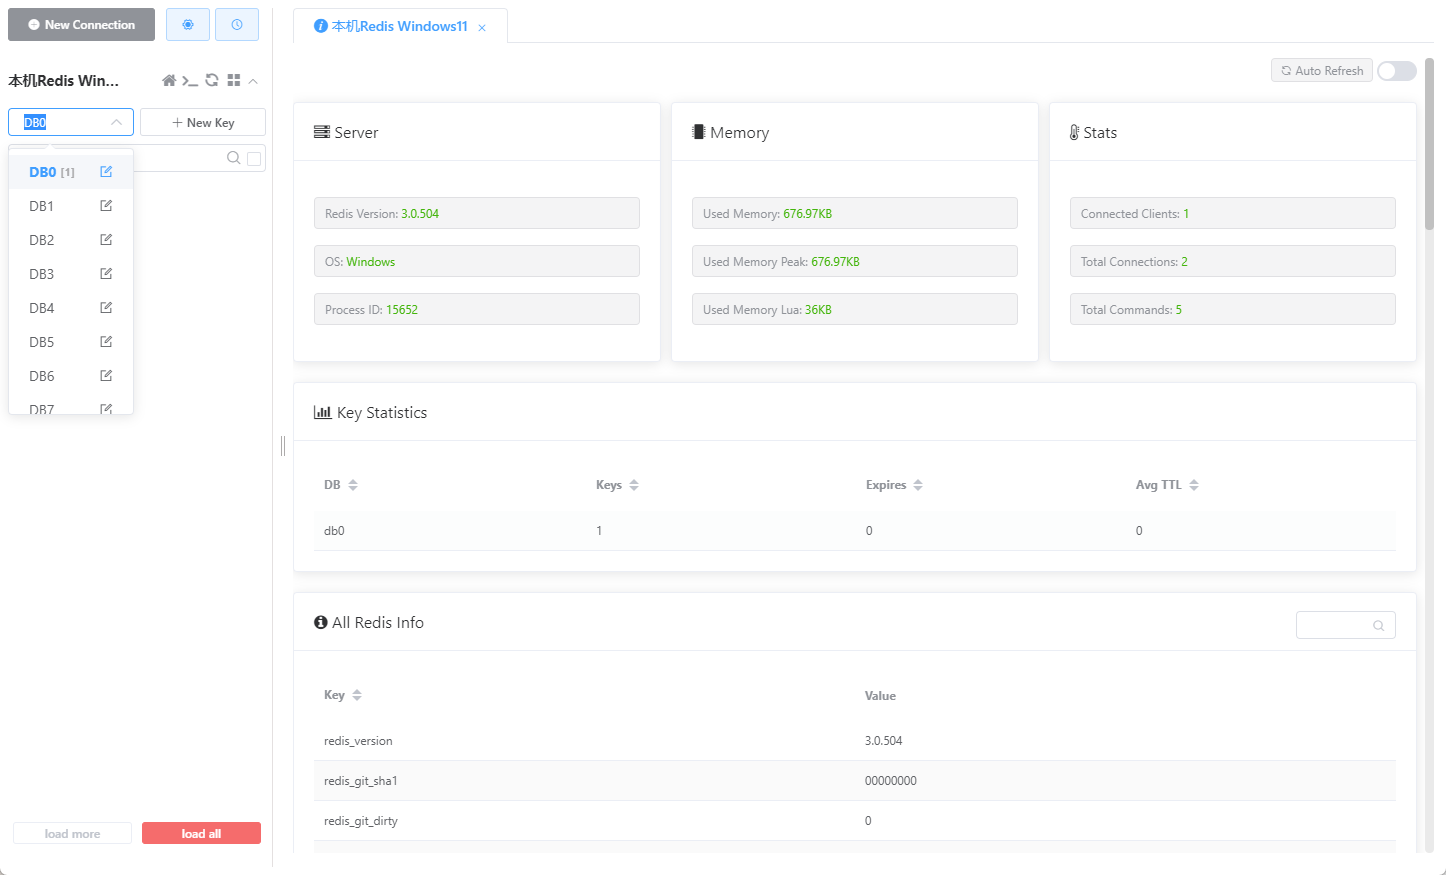Click the refresh connection icon
Image resolution: width=1446 pixels, height=875 pixels.
[212, 80]
